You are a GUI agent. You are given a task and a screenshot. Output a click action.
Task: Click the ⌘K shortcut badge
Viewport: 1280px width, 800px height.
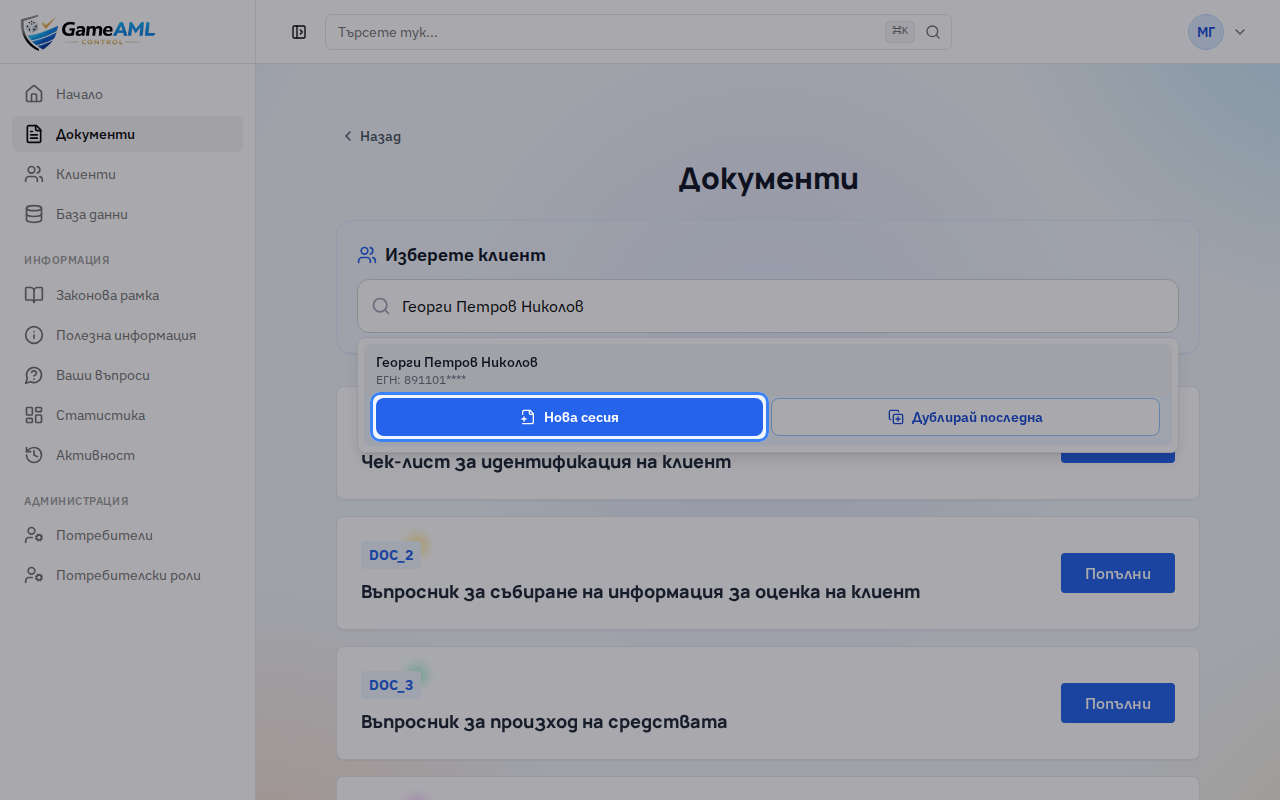(x=900, y=32)
